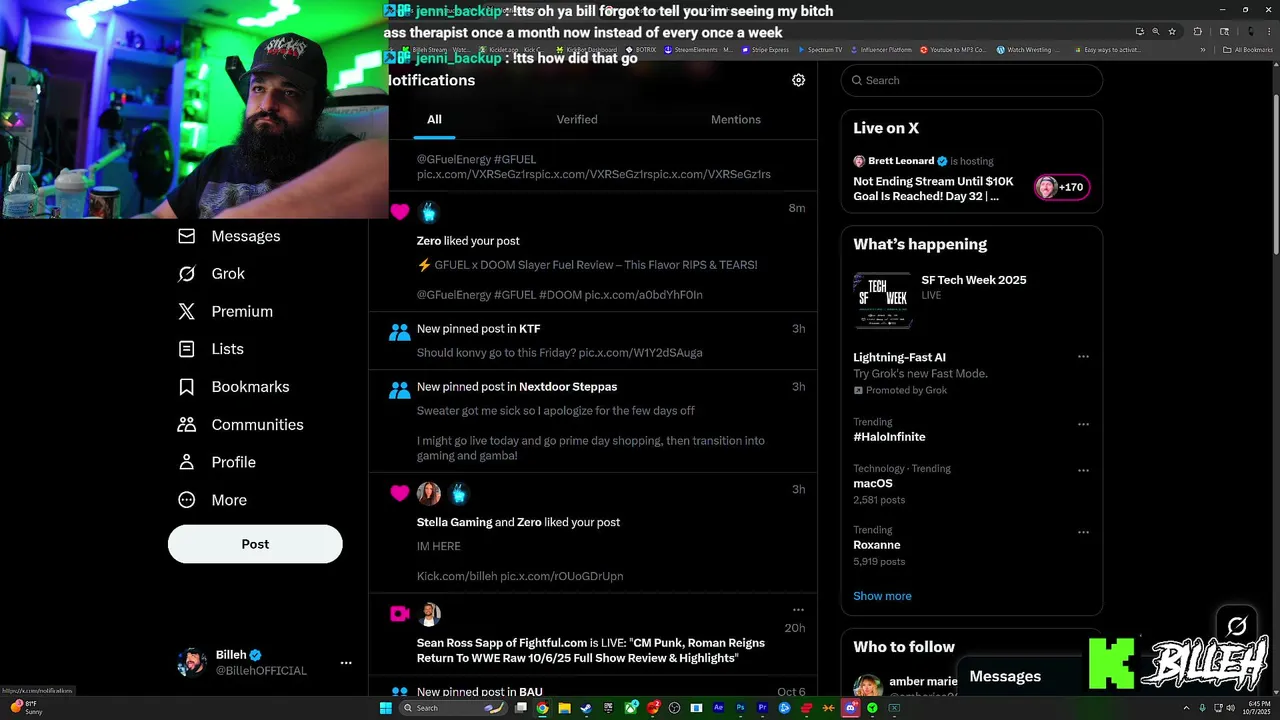Switch to the All notifications tab

click(x=434, y=120)
